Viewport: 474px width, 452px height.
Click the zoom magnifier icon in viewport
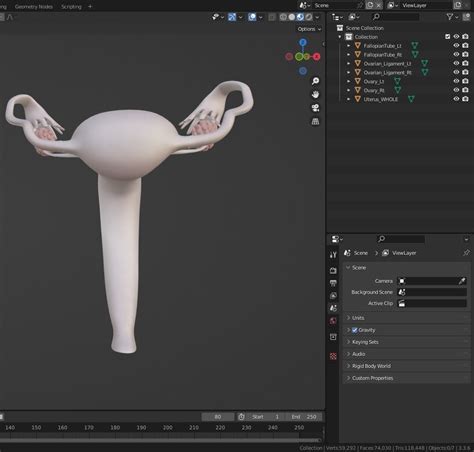tap(315, 81)
